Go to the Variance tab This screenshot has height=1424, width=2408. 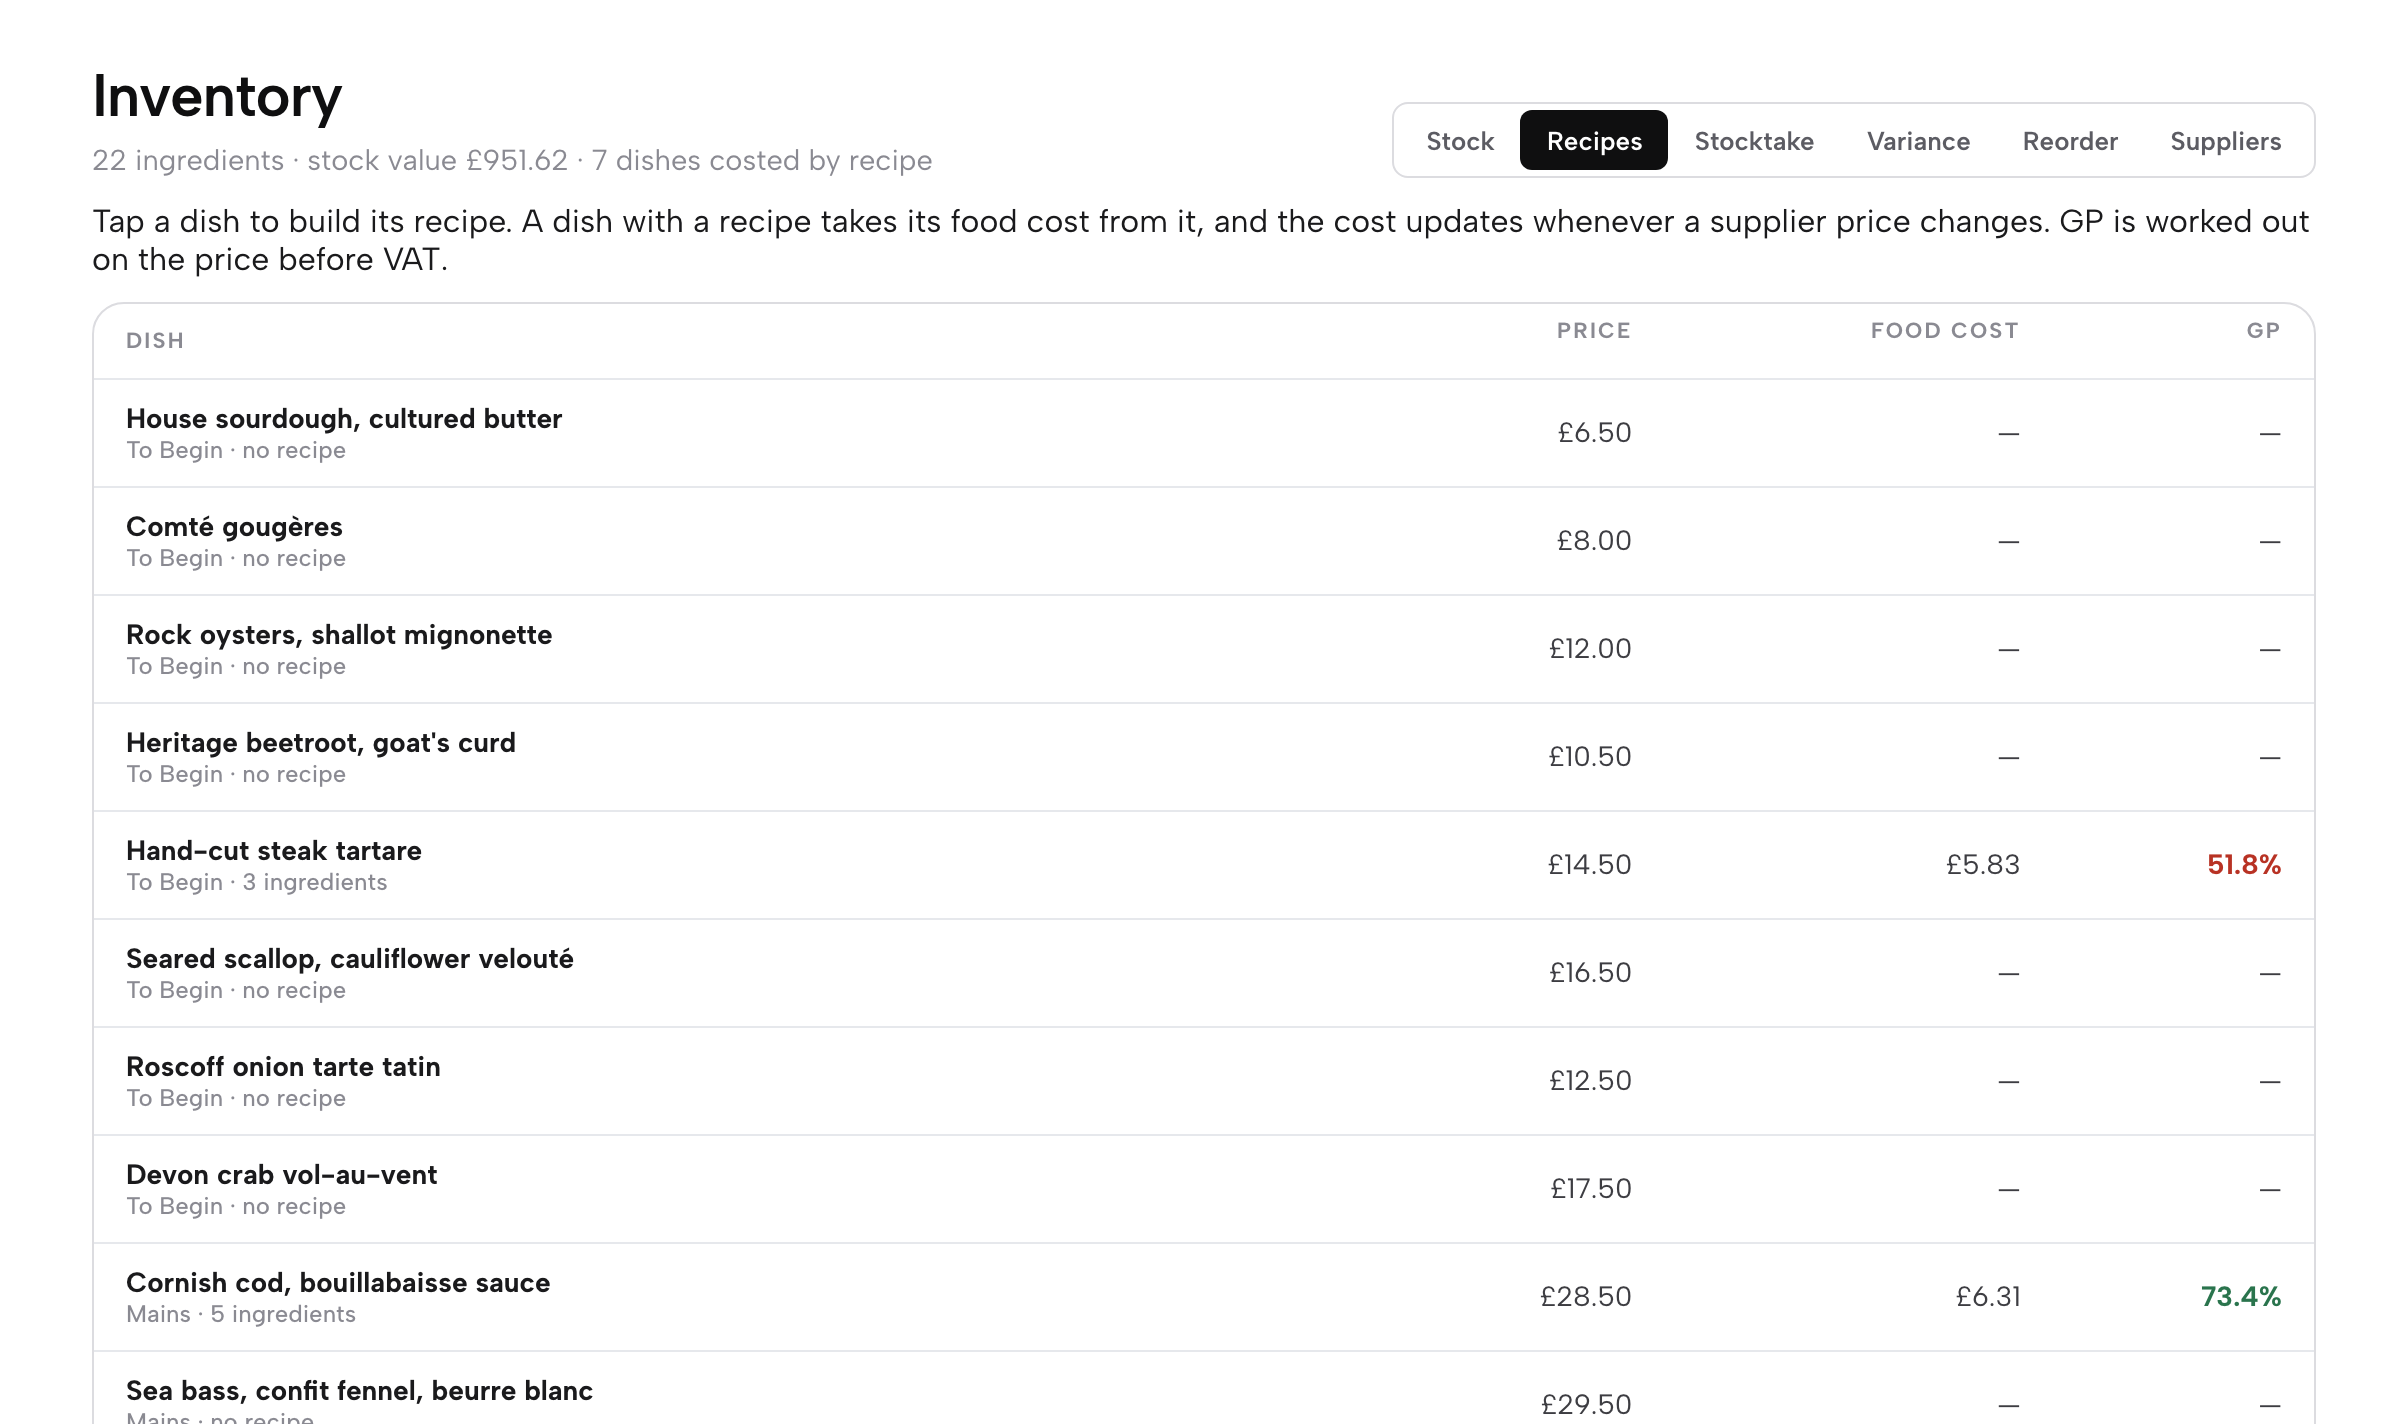coord(1917,141)
